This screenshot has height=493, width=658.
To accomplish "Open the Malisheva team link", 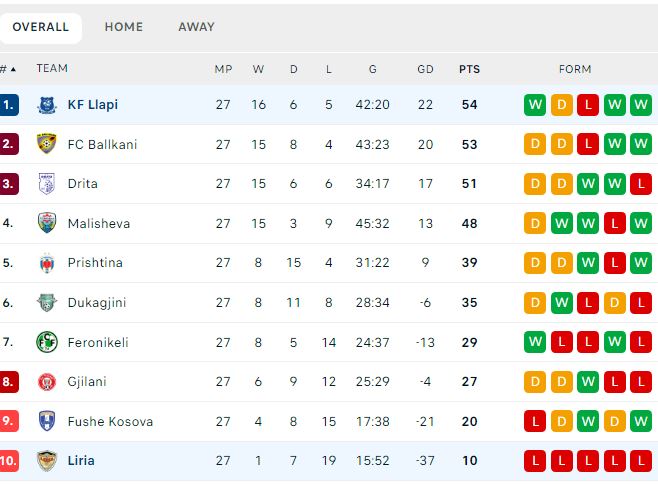I will (x=99, y=223).
